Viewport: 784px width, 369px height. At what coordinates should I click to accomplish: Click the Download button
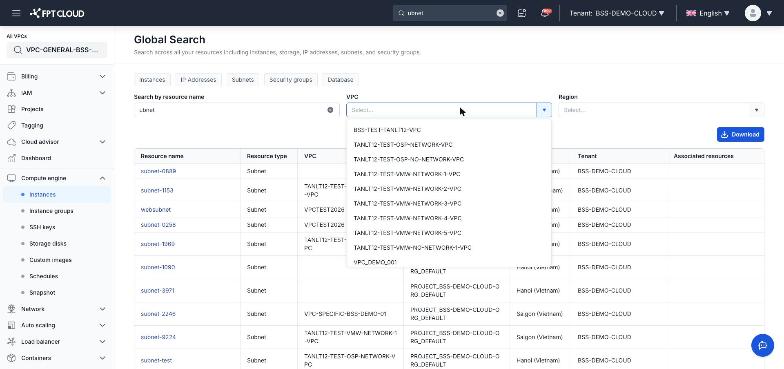tap(740, 134)
